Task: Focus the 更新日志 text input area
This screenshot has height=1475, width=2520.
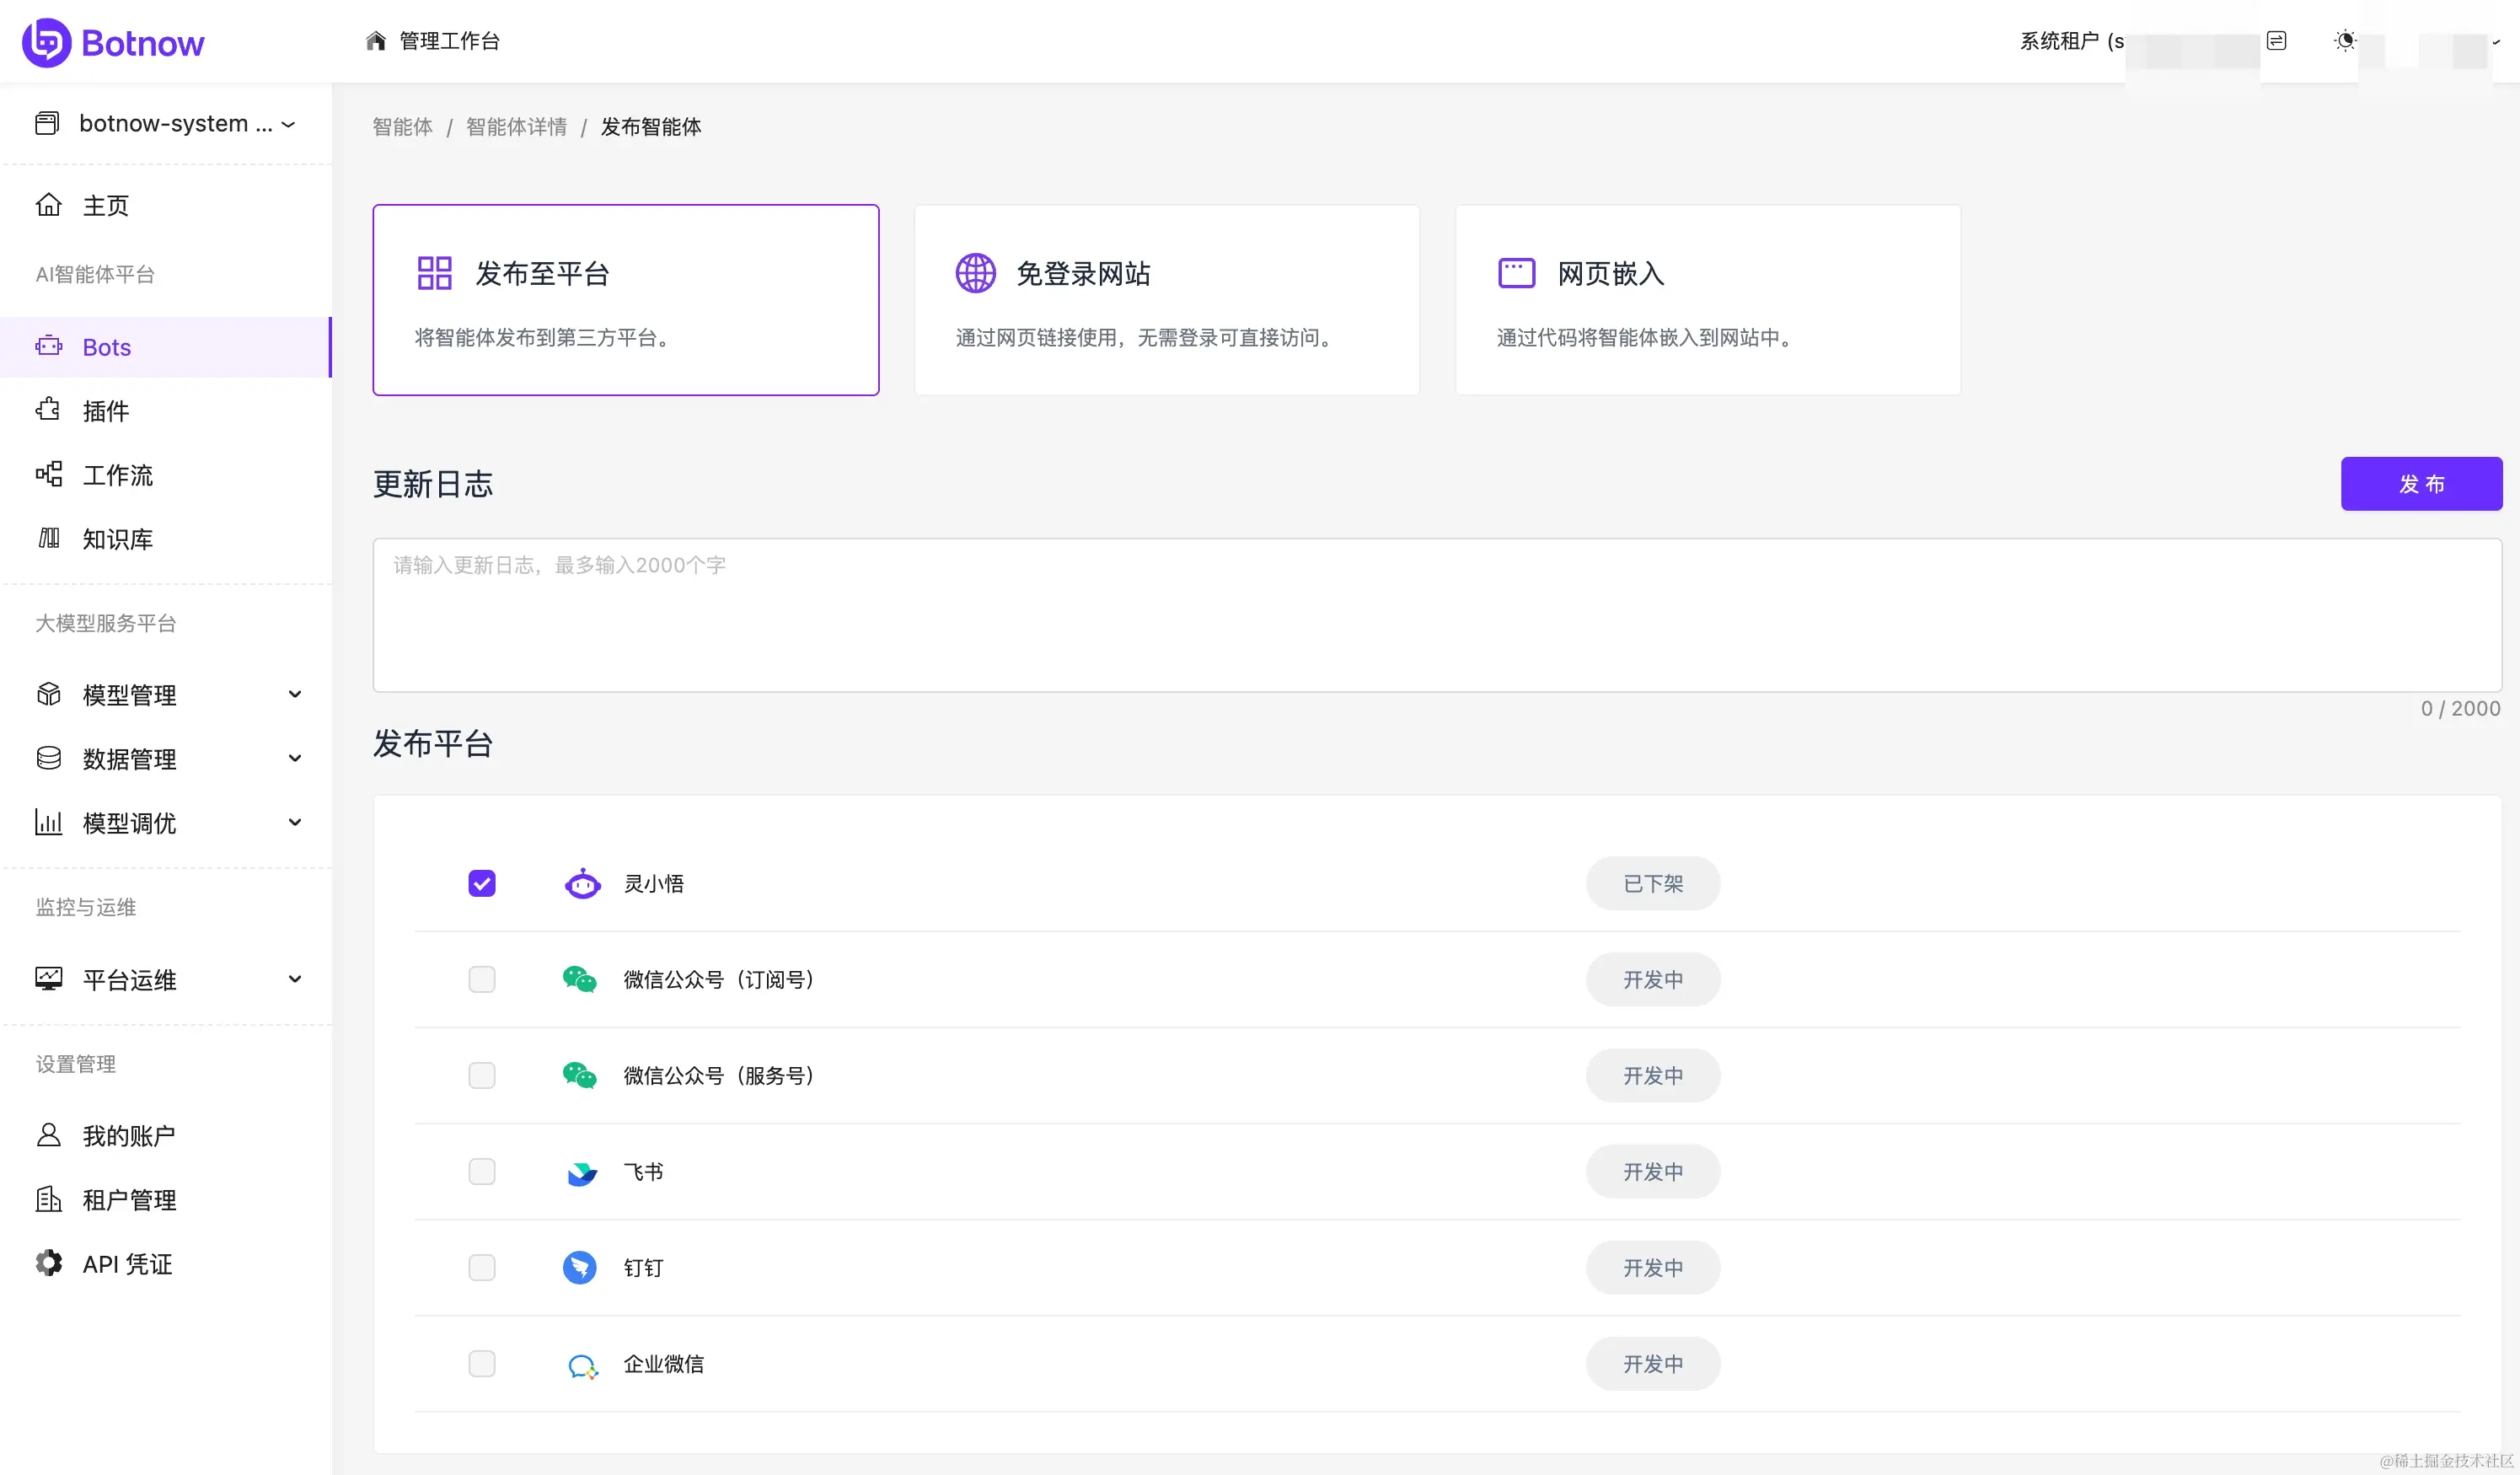Action: pyautogui.click(x=1436, y=615)
